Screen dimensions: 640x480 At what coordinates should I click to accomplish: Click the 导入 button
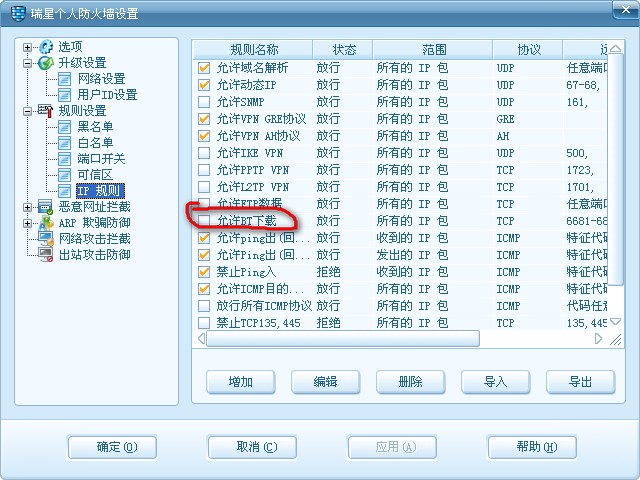click(495, 382)
